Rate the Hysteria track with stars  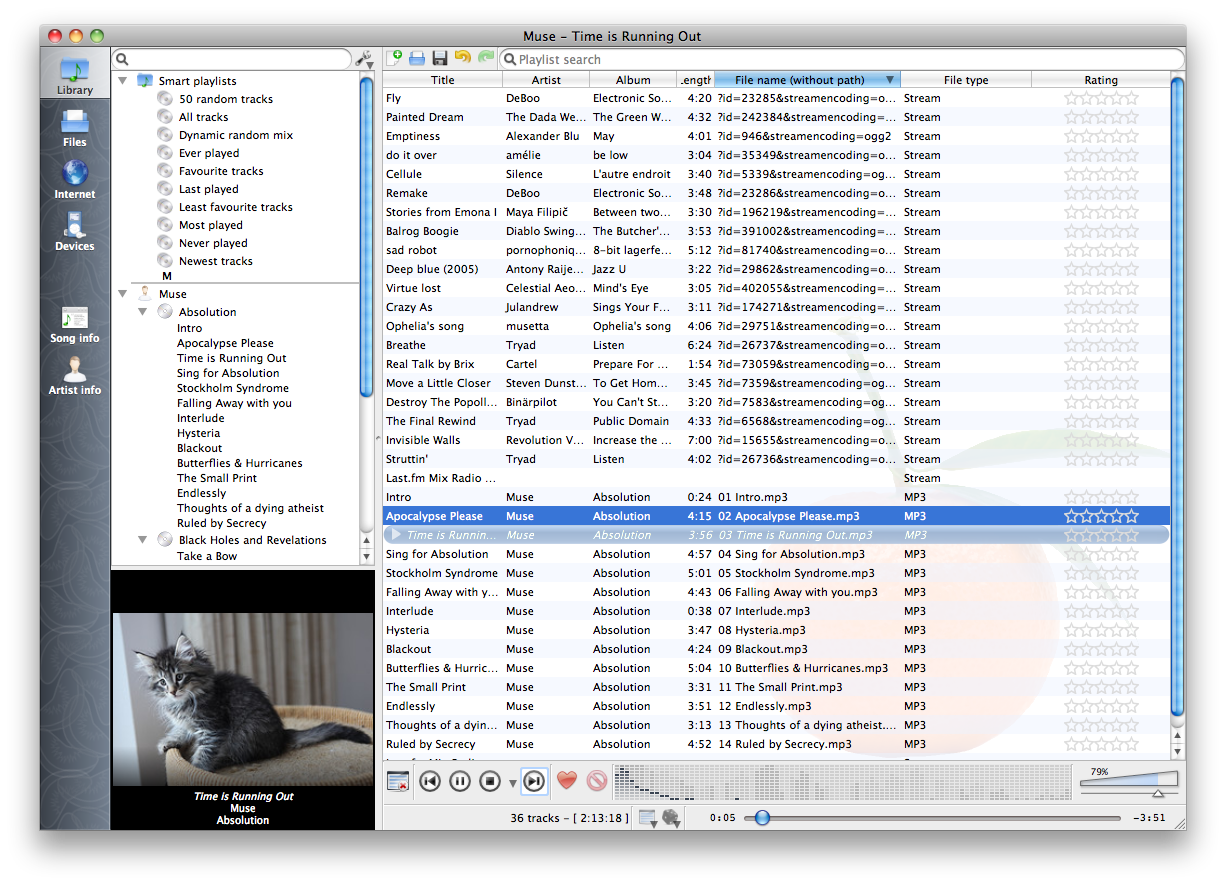[1101, 630]
